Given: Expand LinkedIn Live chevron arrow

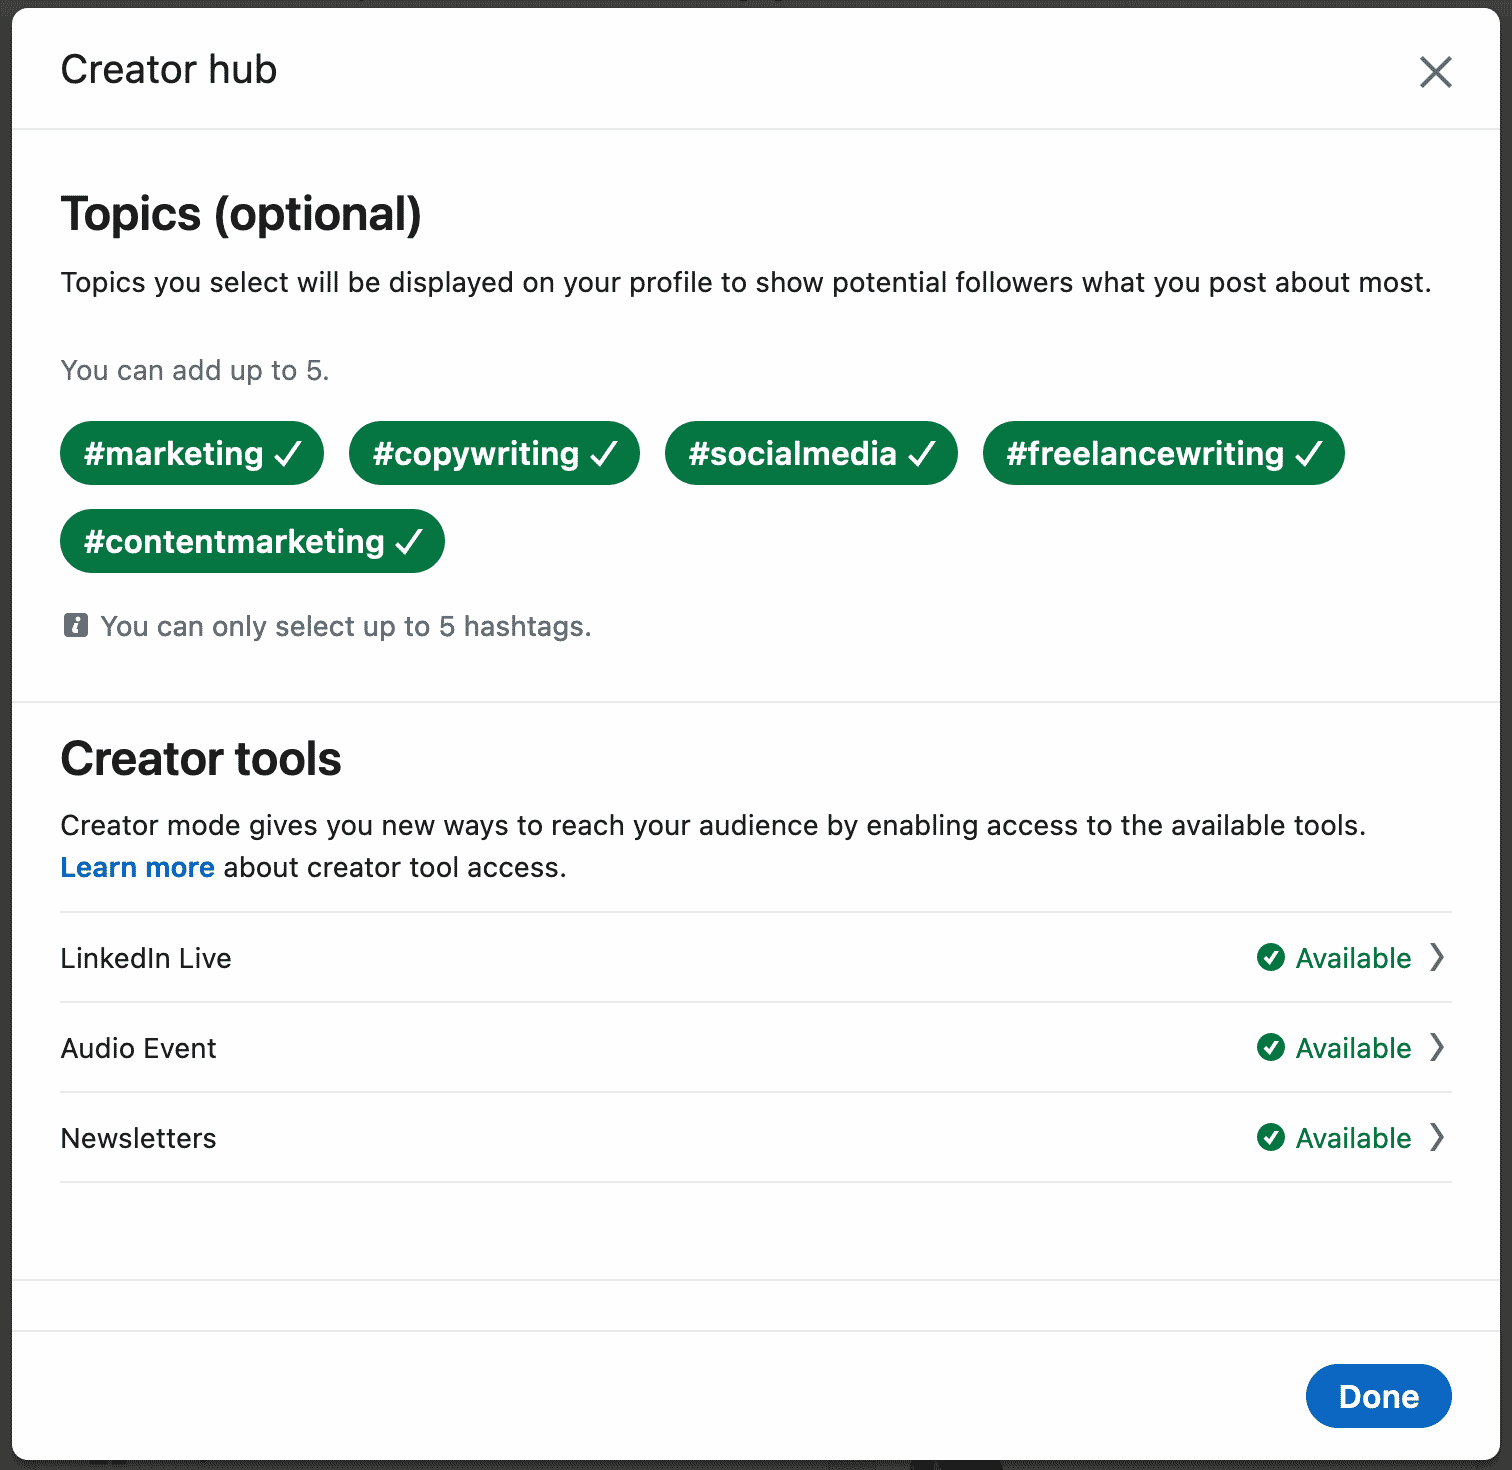Looking at the screenshot, I should point(1437,957).
